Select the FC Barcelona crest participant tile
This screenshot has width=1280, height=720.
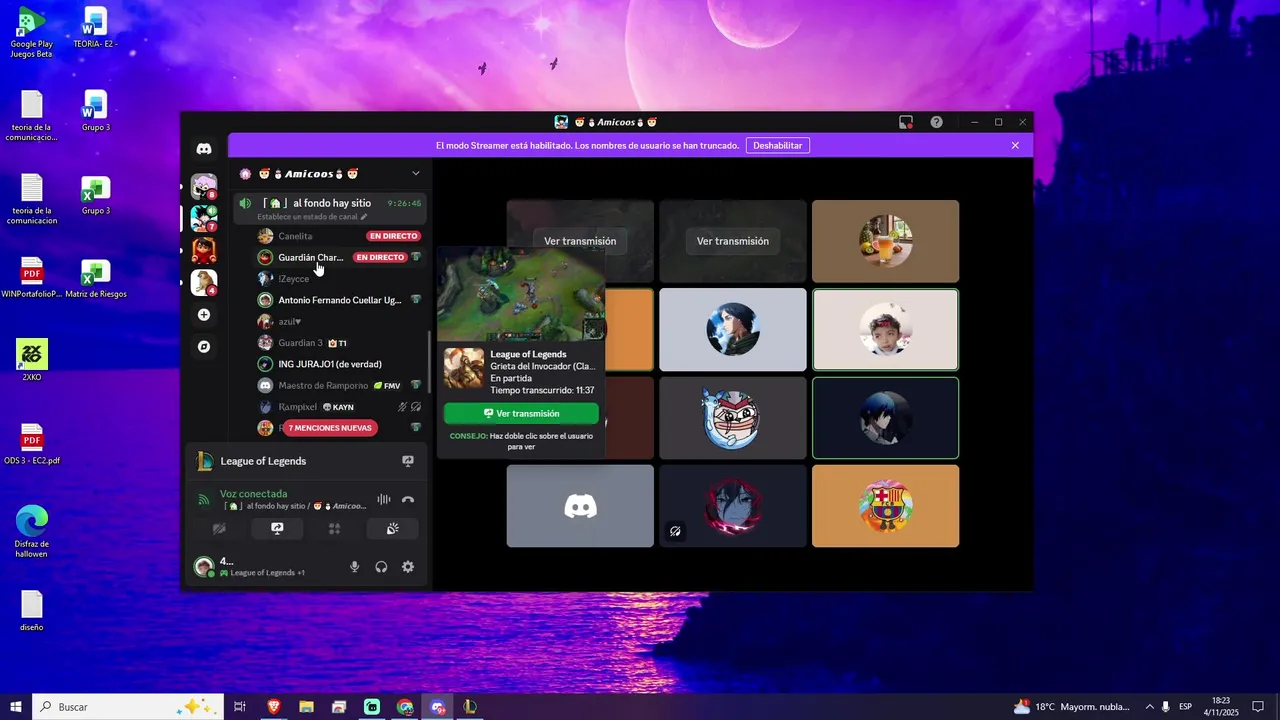pyautogui.click(x=885, y=505)
